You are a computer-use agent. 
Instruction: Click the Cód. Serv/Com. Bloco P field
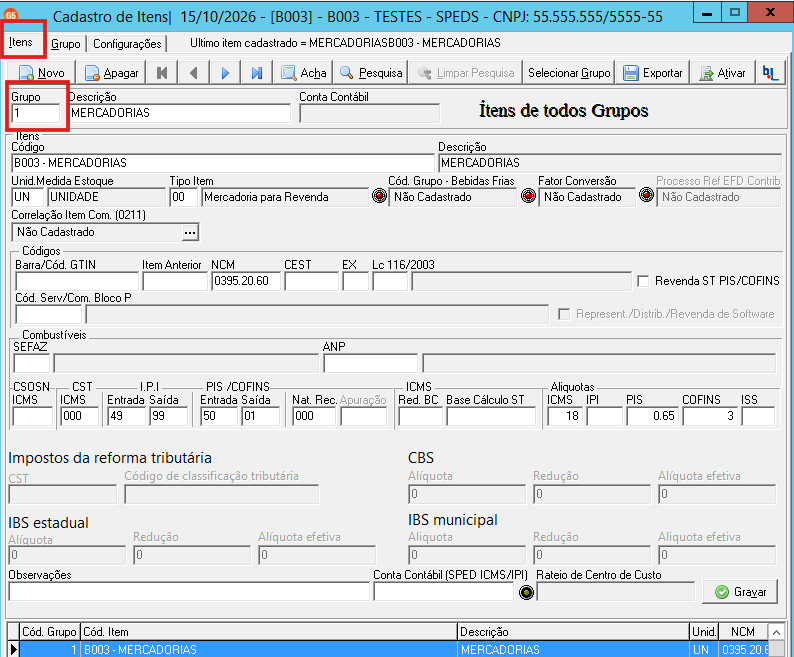[x=49, y=315]
